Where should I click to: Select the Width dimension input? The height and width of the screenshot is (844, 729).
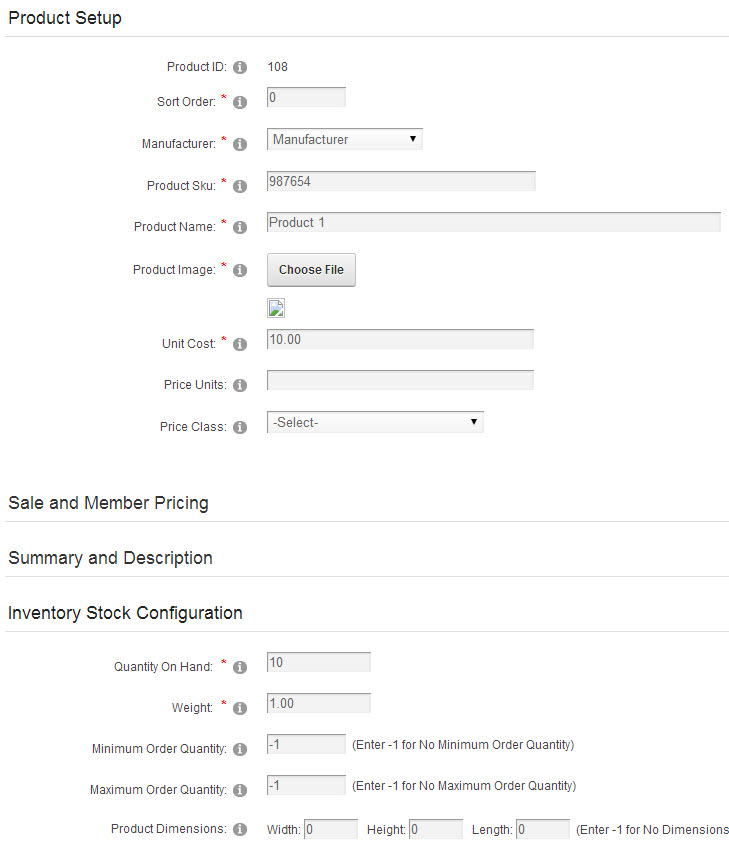coord(331,829)
